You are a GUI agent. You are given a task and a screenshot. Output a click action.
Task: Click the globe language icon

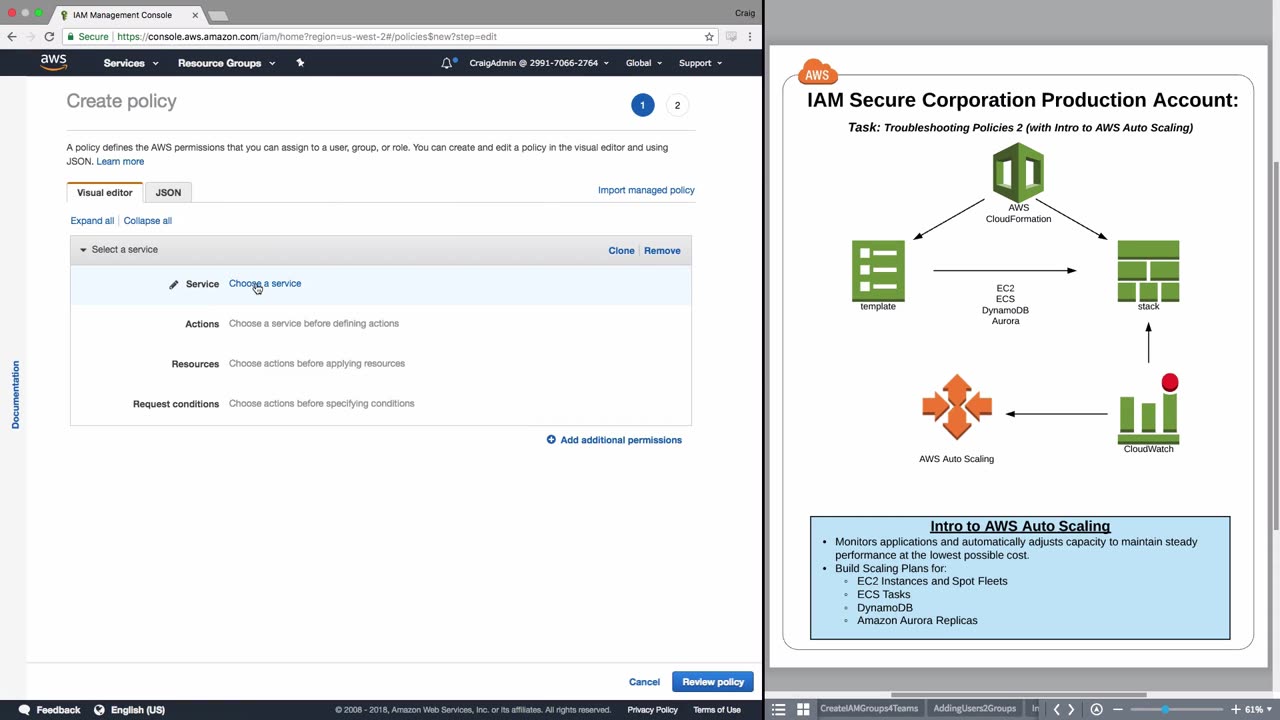[x=99, y=710]
